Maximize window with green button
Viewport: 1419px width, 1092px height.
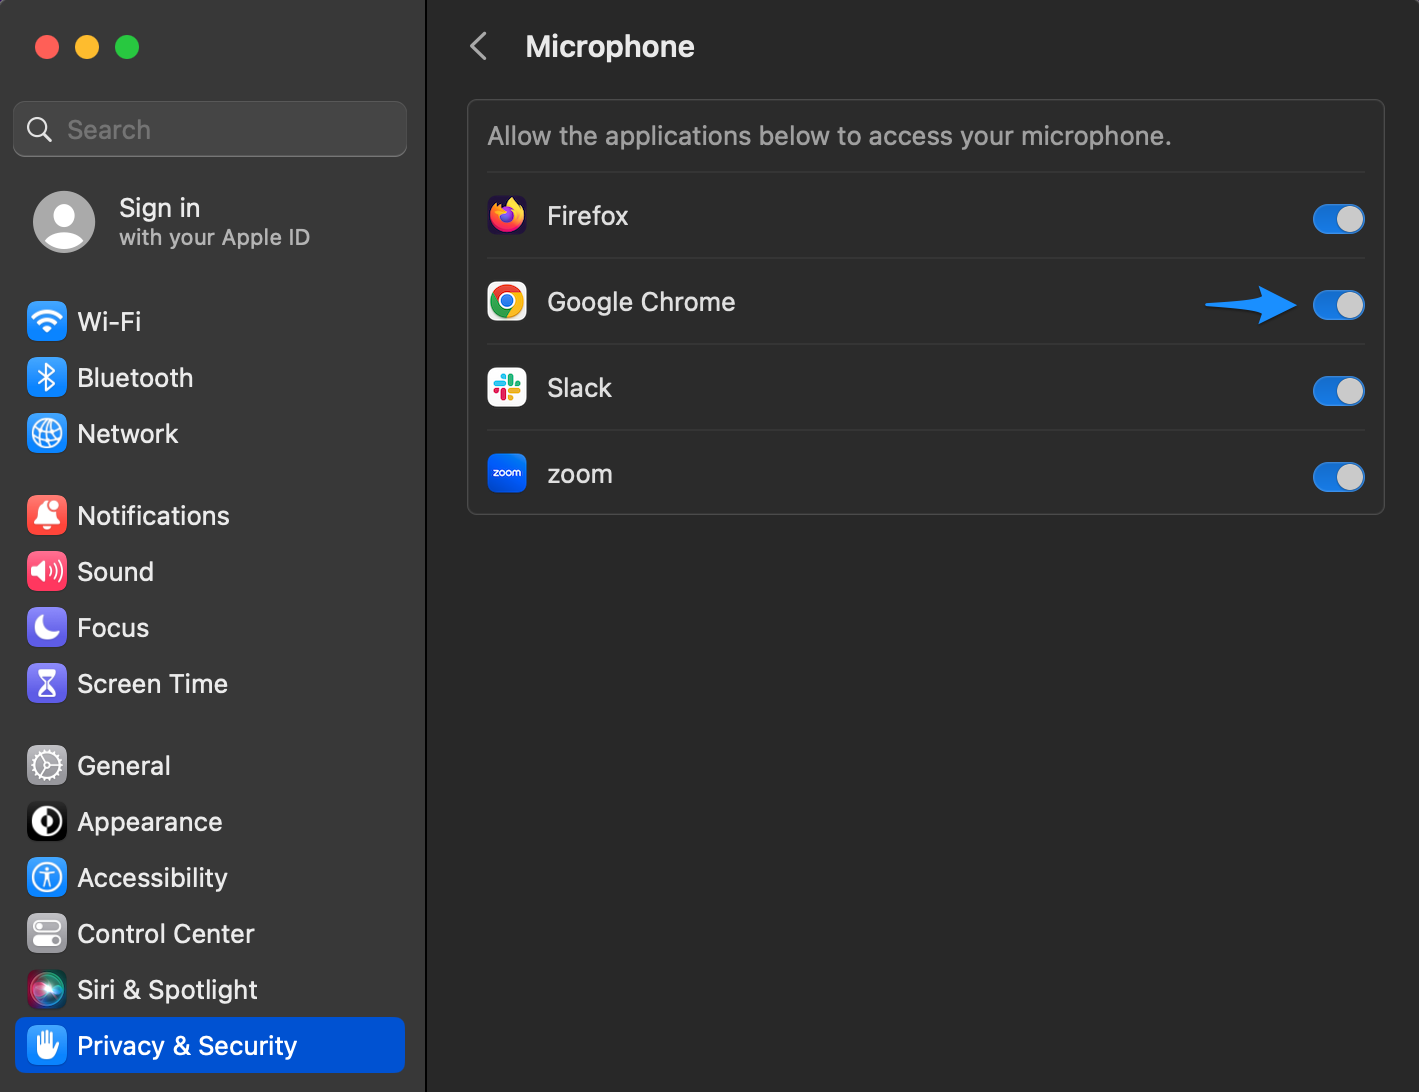(127, 47)
